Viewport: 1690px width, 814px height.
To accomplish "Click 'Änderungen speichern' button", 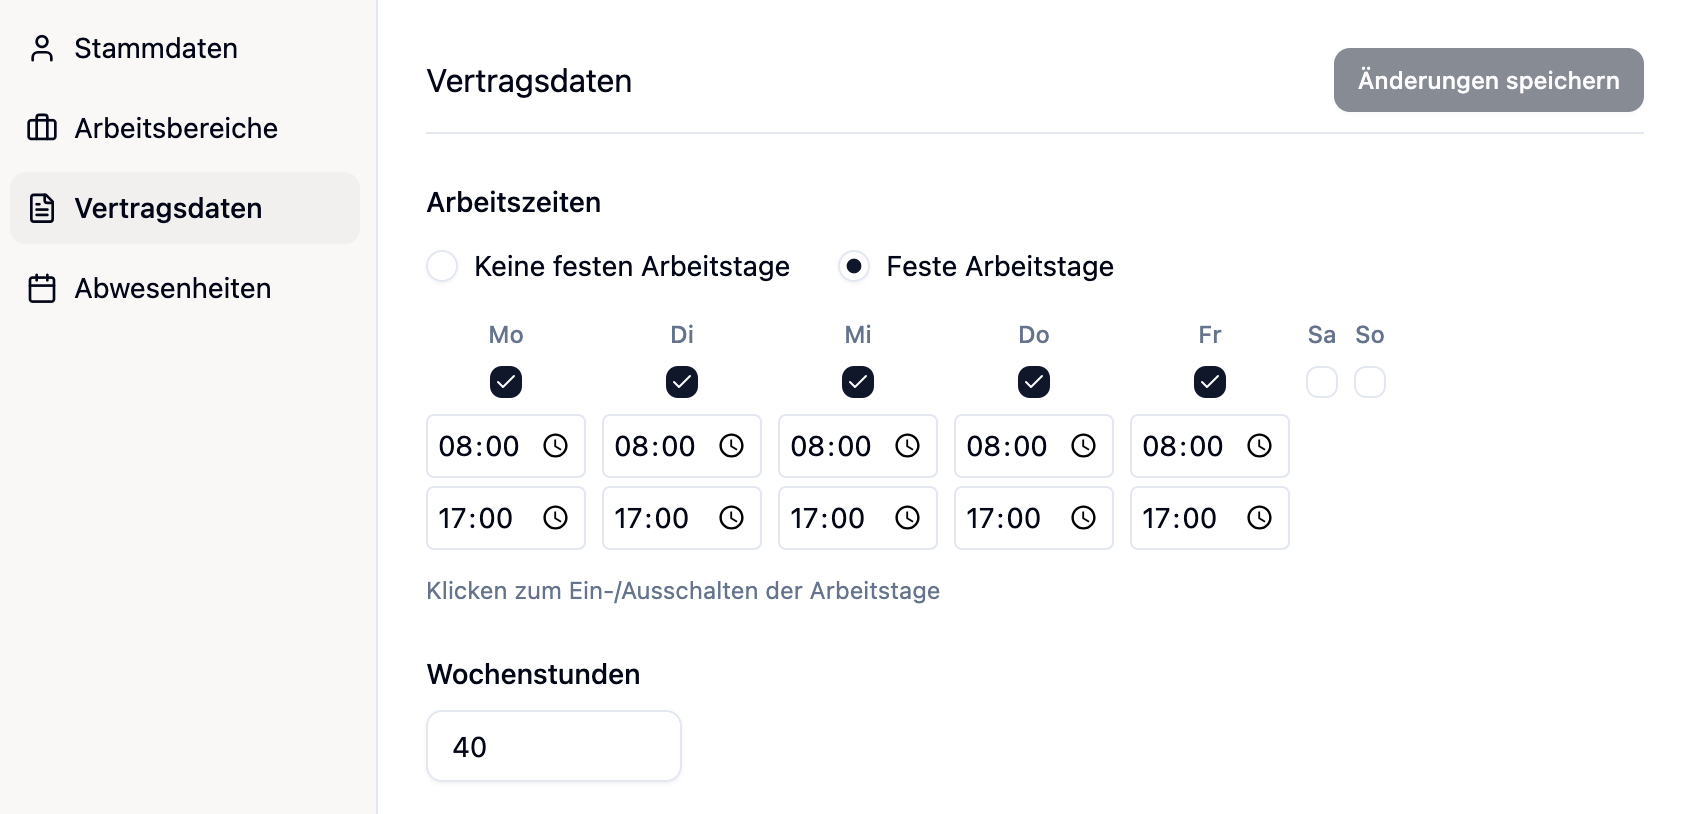I will [1488, 80].
